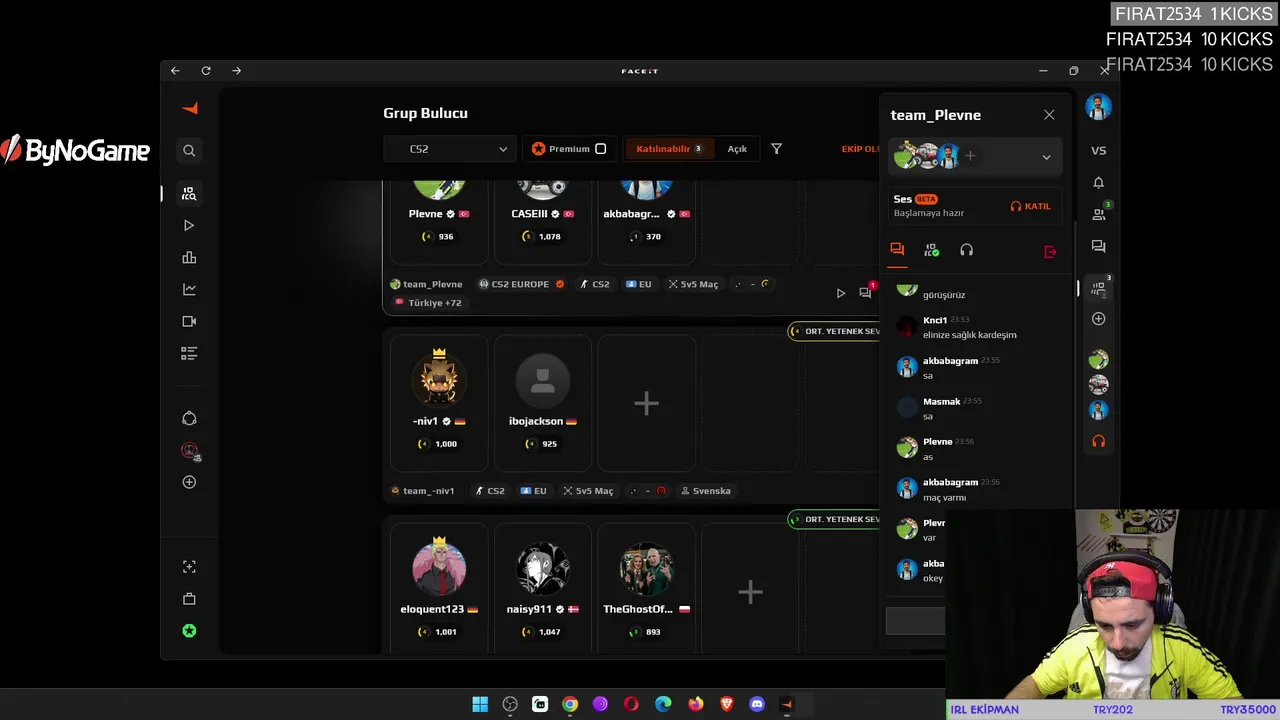Toggle the Premium checkbox
This screenshot has width=1280, height=720.
click(600, 149)
